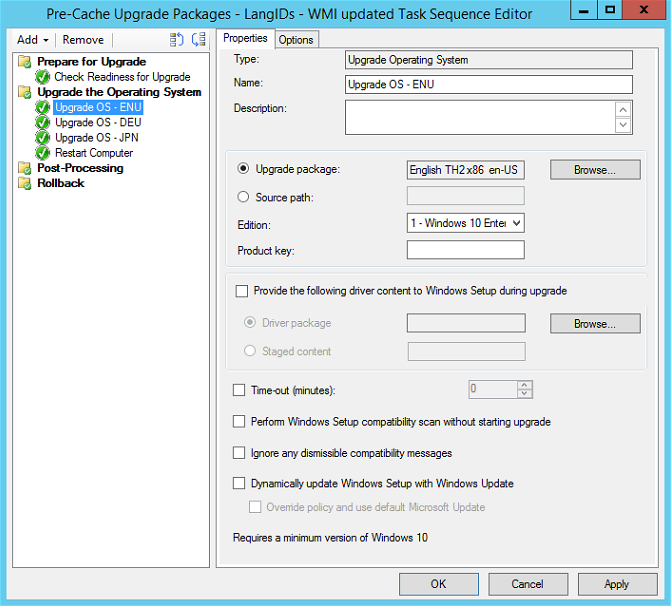Viewport: 671px width, 606px height.
Task: Check Perform Windows Setup compatibility scan option
Action: [x=239, y=422]
